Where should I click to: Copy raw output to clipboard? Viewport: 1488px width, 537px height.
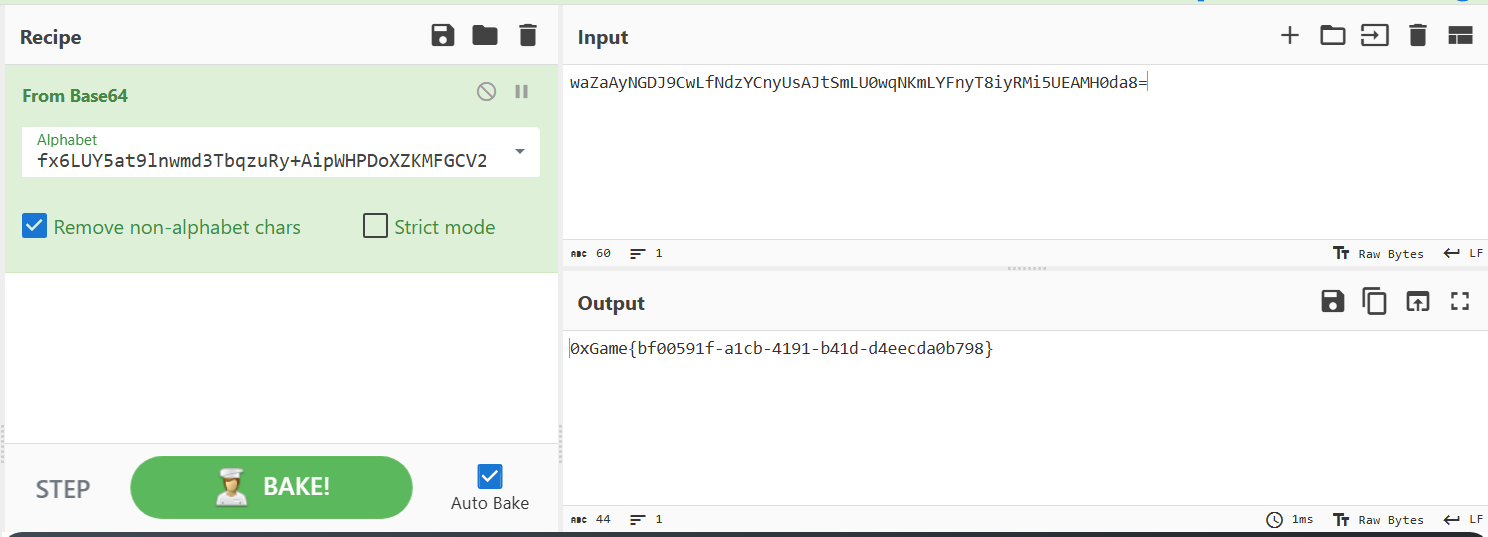point(1375,301)
